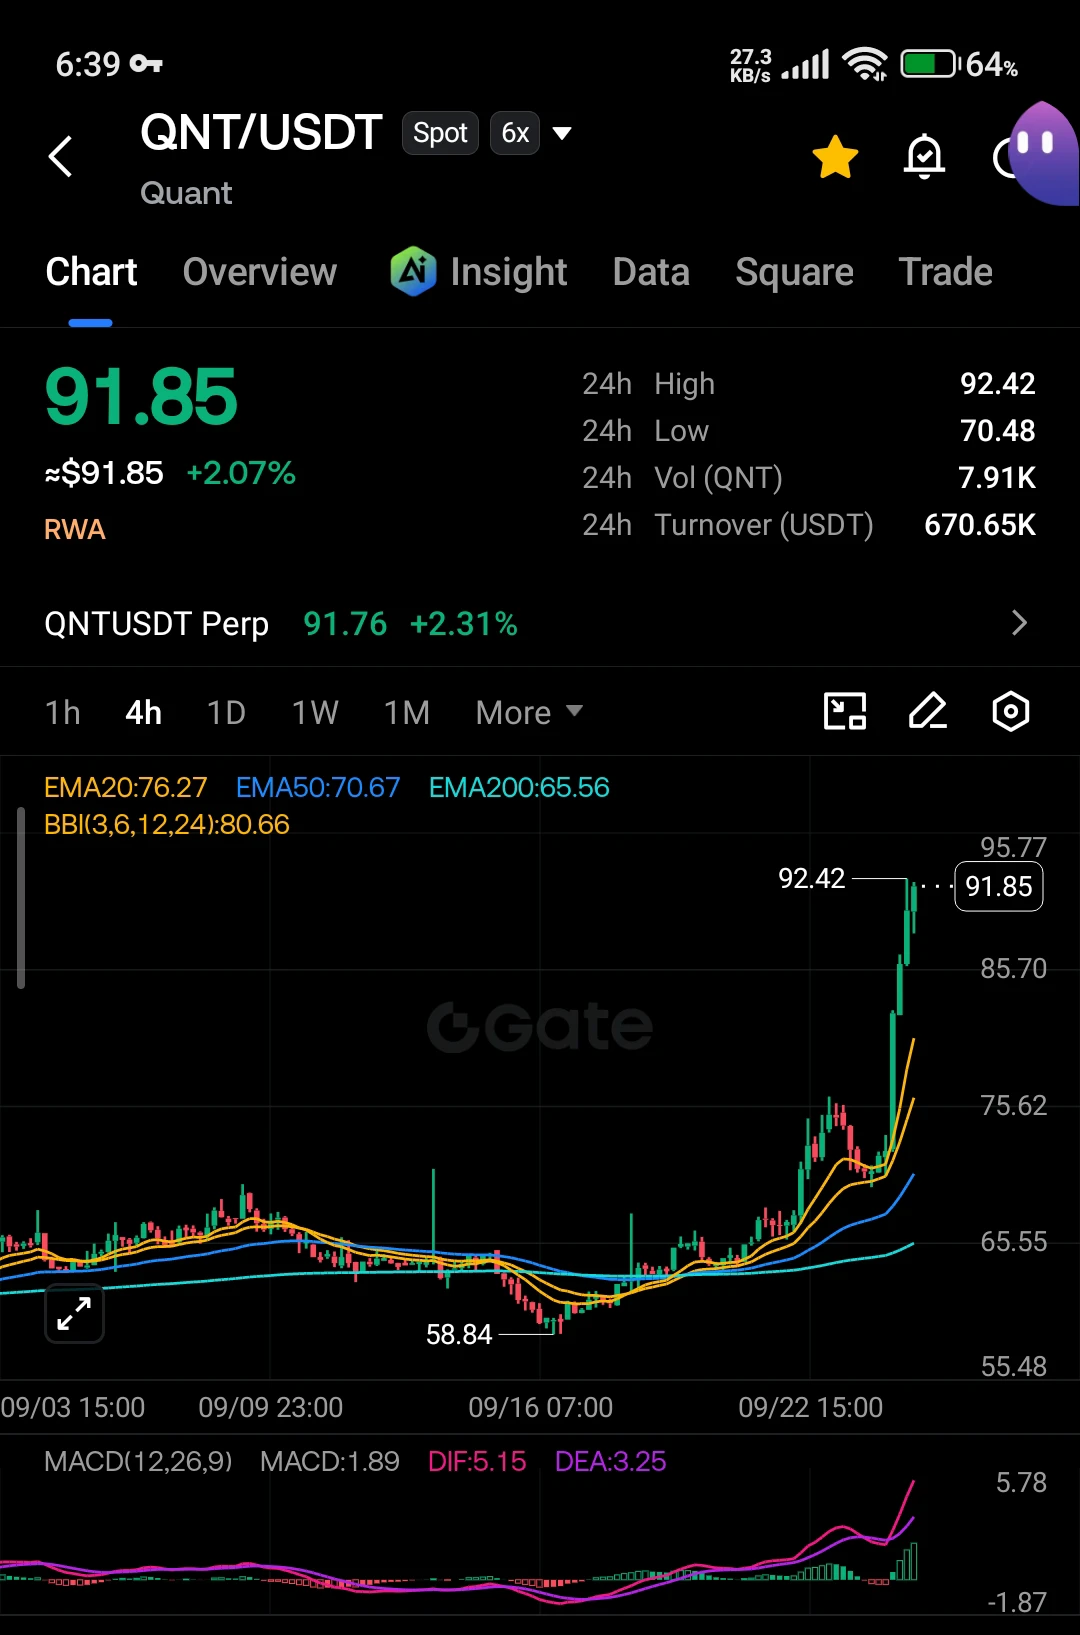Go back using the left arrow

tap(61, 156)
